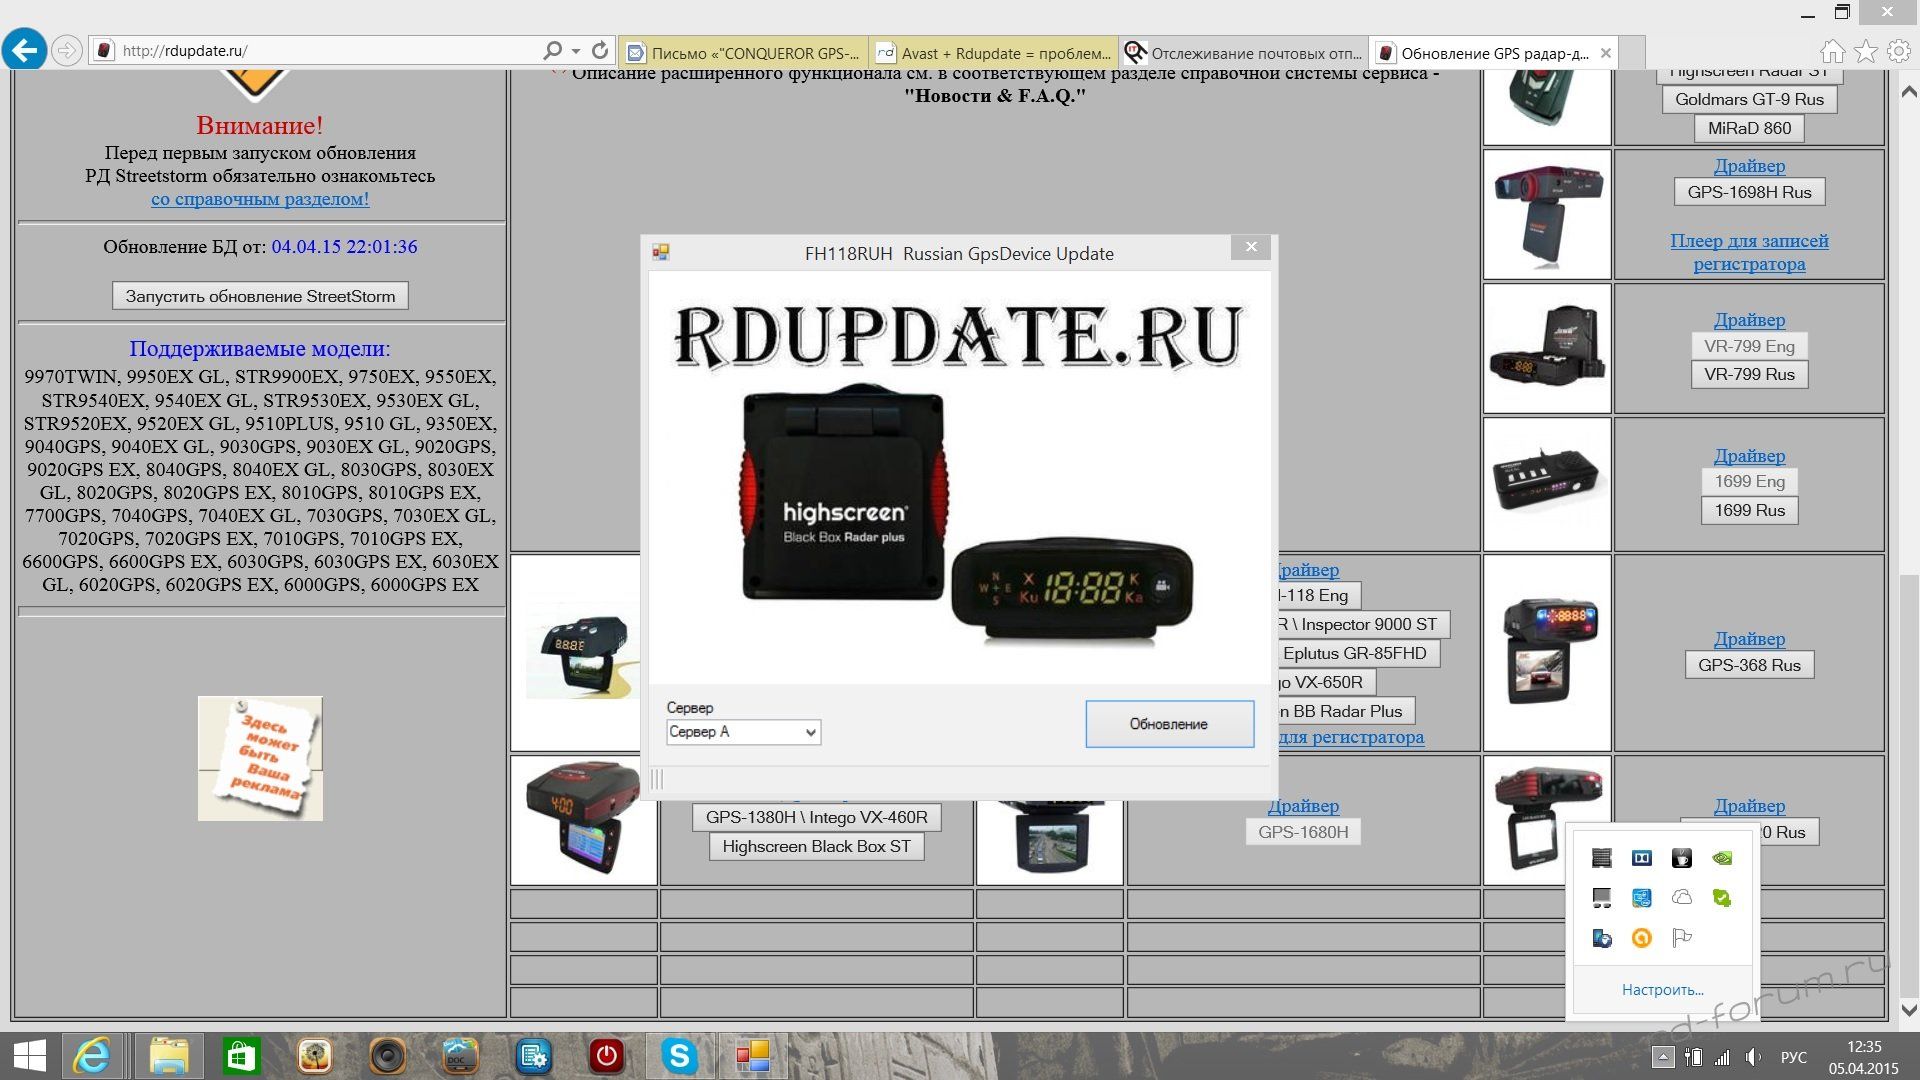Refresh the rdupdate.ru page
1920x1080 pixels.
[600, 50]
